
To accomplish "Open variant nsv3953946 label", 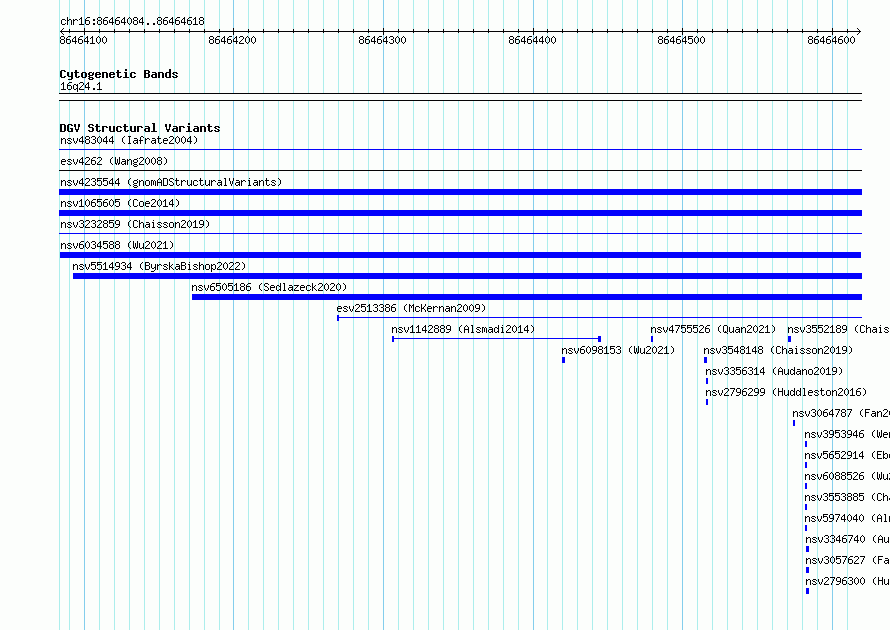I will pos(847,434).
